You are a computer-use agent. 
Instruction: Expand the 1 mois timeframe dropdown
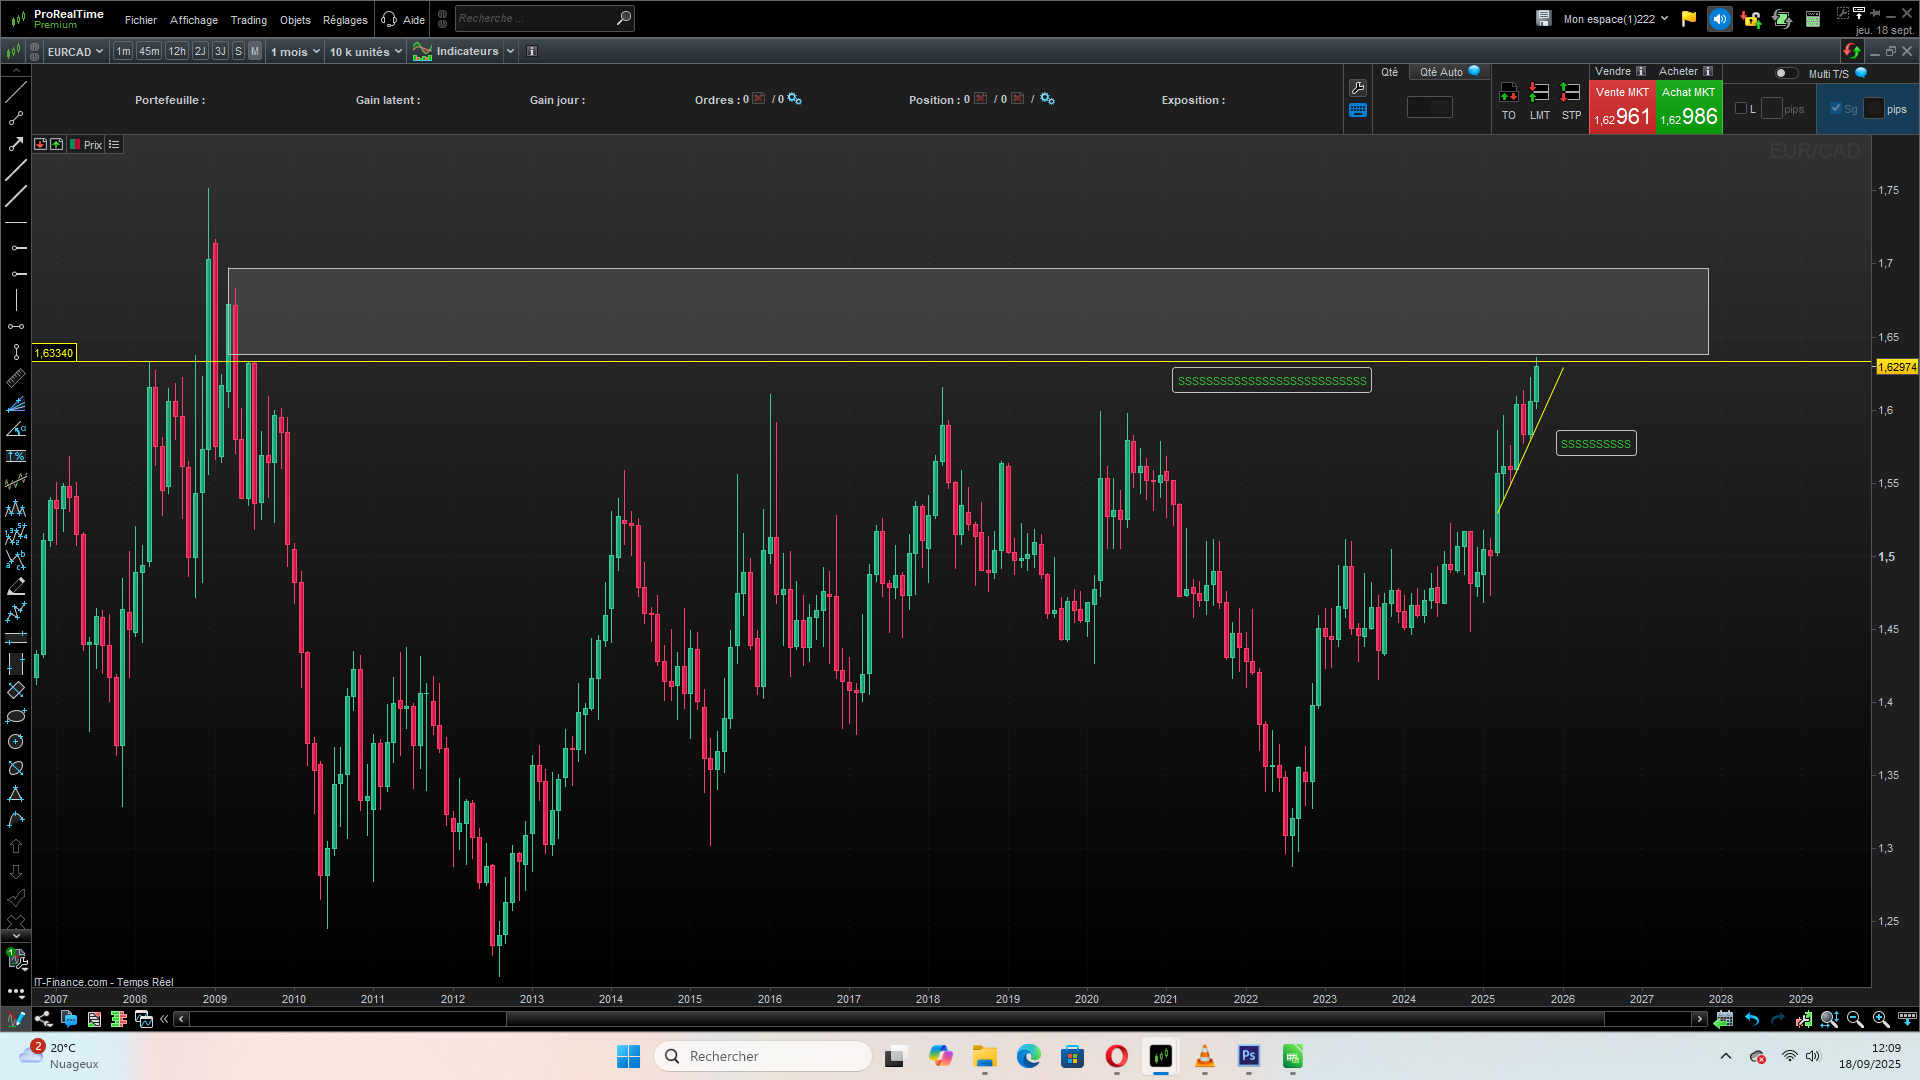[x=295, y=52]
